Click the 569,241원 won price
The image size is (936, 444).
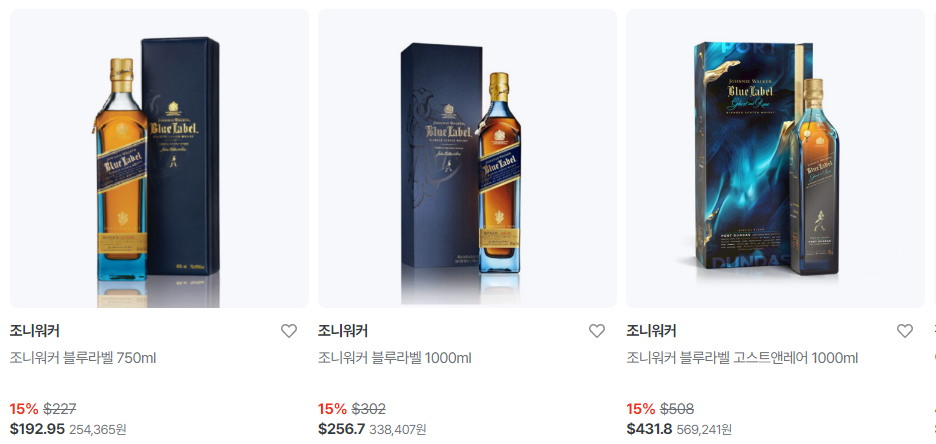[706, 430]
